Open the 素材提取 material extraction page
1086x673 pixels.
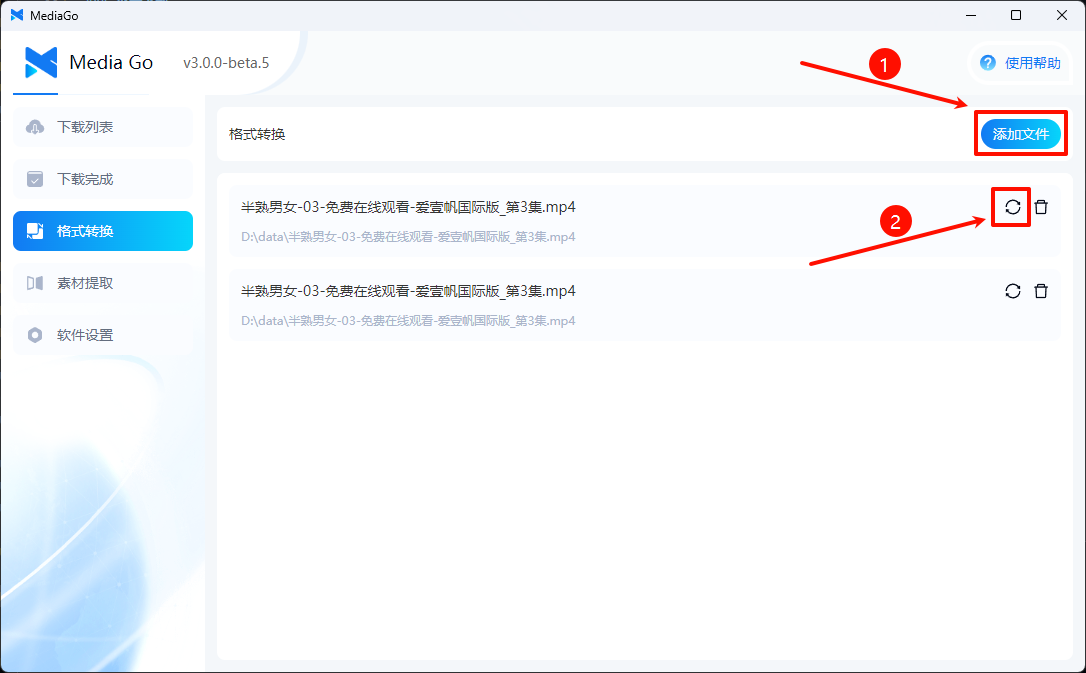[103, 282]
